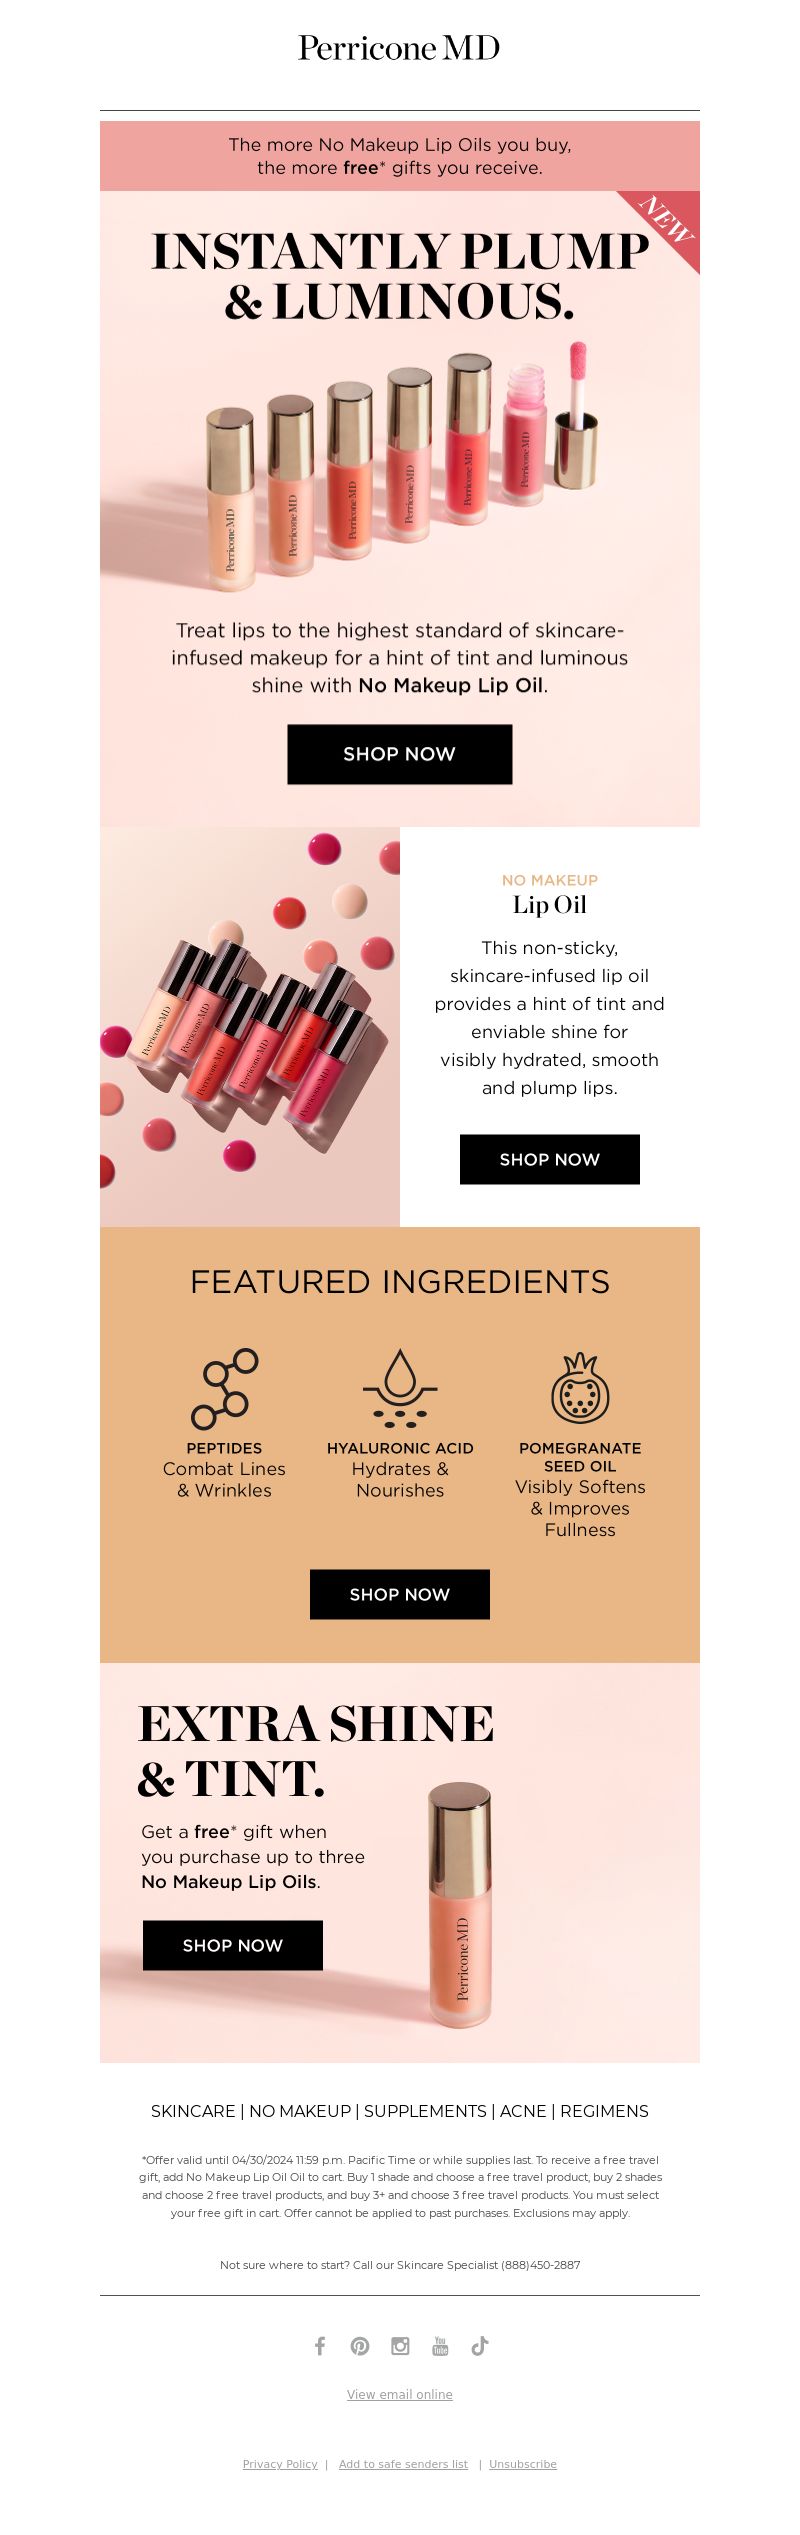
Task: Click the Pomegranate Seed Oil icon
Action: [x=580, y=1388]
